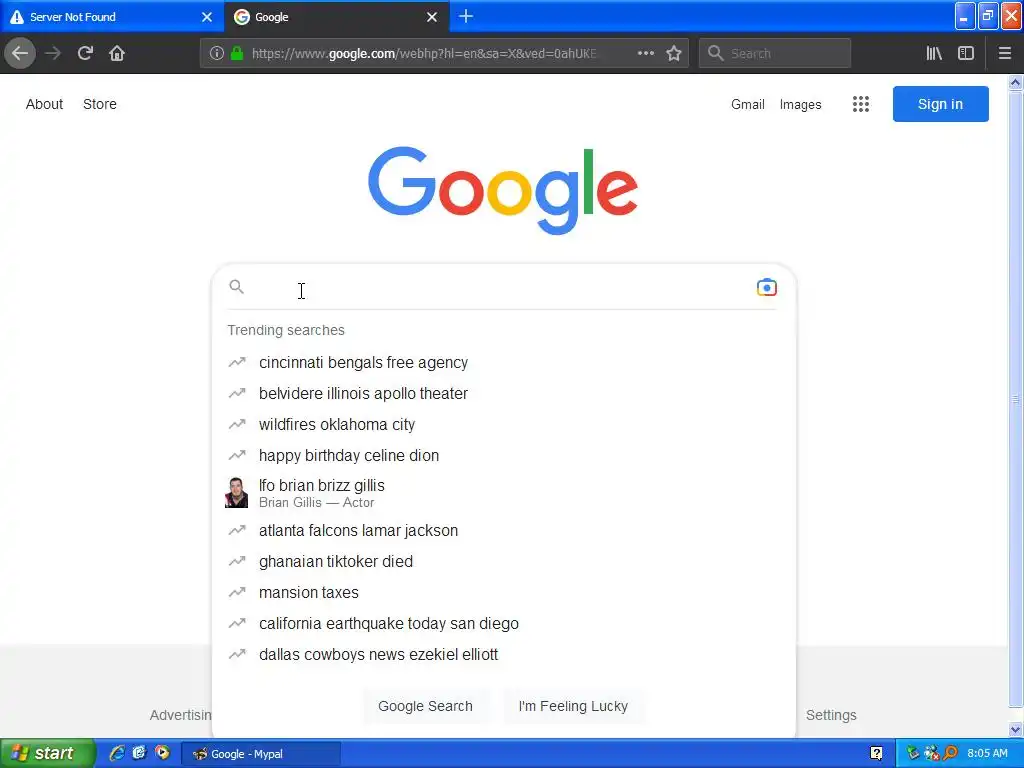Screen dimensions: 1024x768
Task: Select suggestion cincinnati bengals free agency
Action: click(x=503, y=362)
